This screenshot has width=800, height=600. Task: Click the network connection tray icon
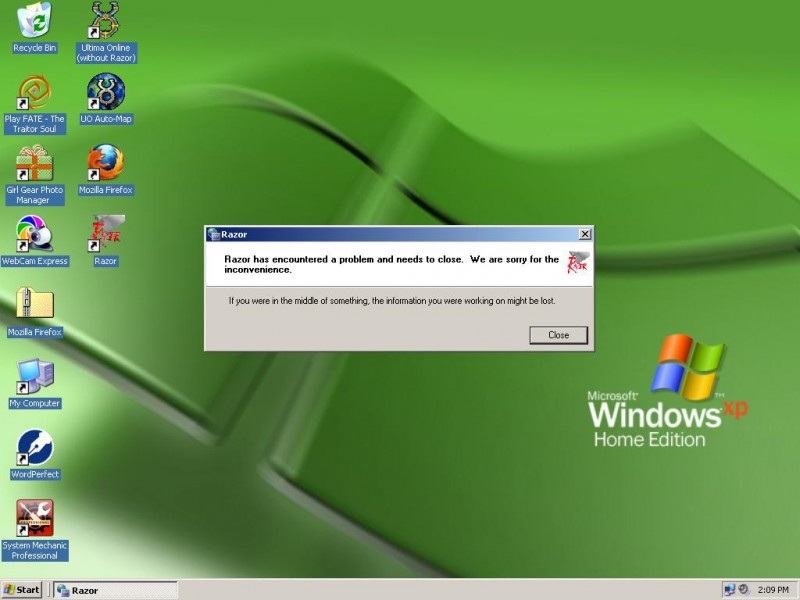(x=729, y=590)
